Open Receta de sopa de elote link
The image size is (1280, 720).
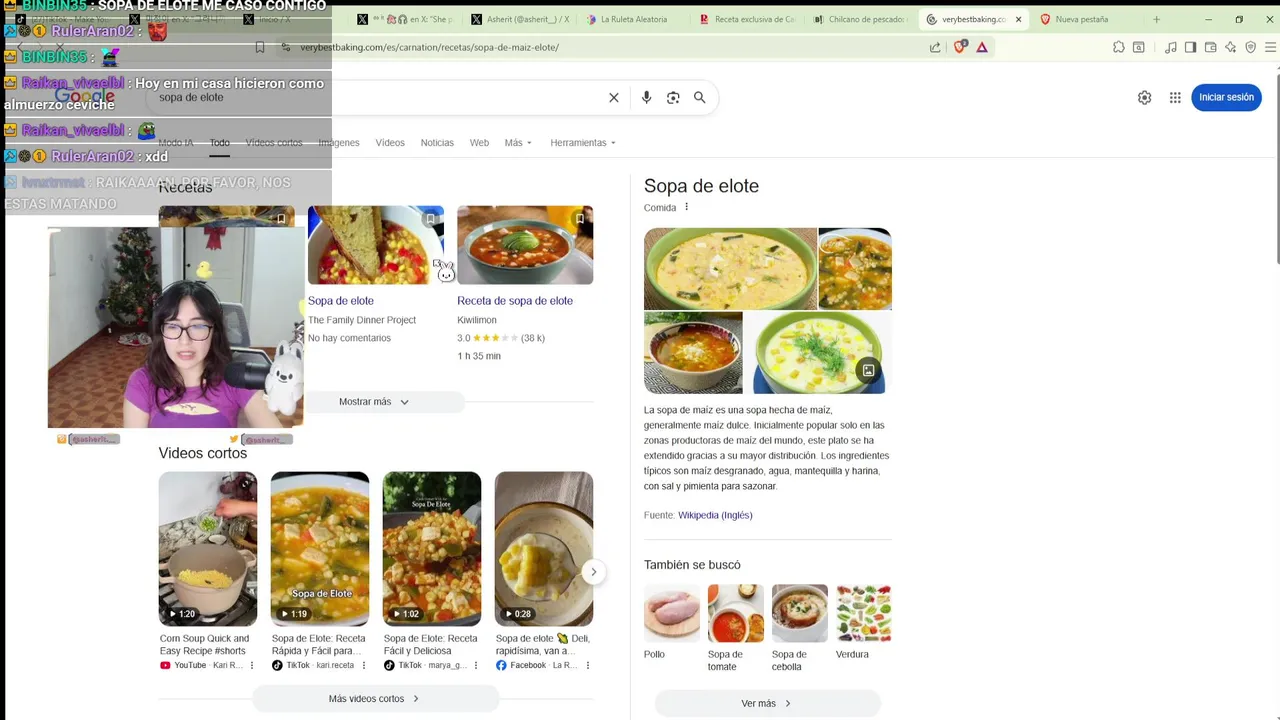click(x=515, y=301)
